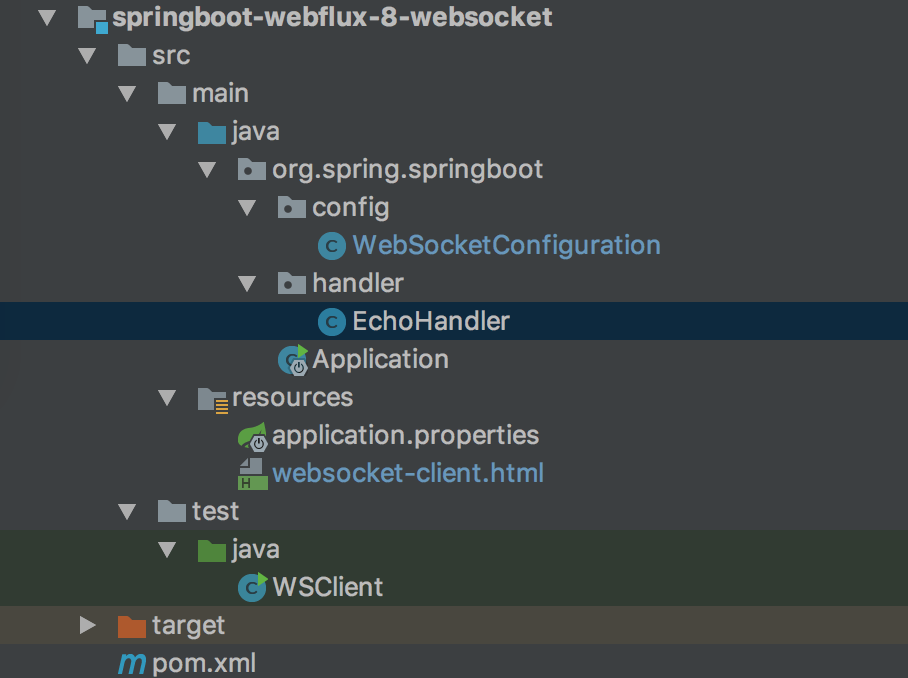This screenshot has height=678, width=908.
Task: Collapse the src folder arrow
Action: pyautogui.click(x=87, y=56)
